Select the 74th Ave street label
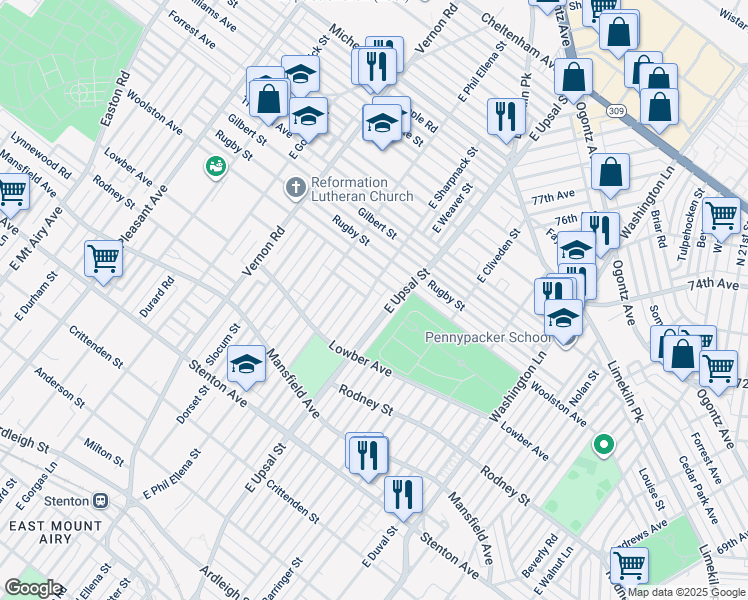Viewport: 748px width, 600px height. (x=713, y=285)
